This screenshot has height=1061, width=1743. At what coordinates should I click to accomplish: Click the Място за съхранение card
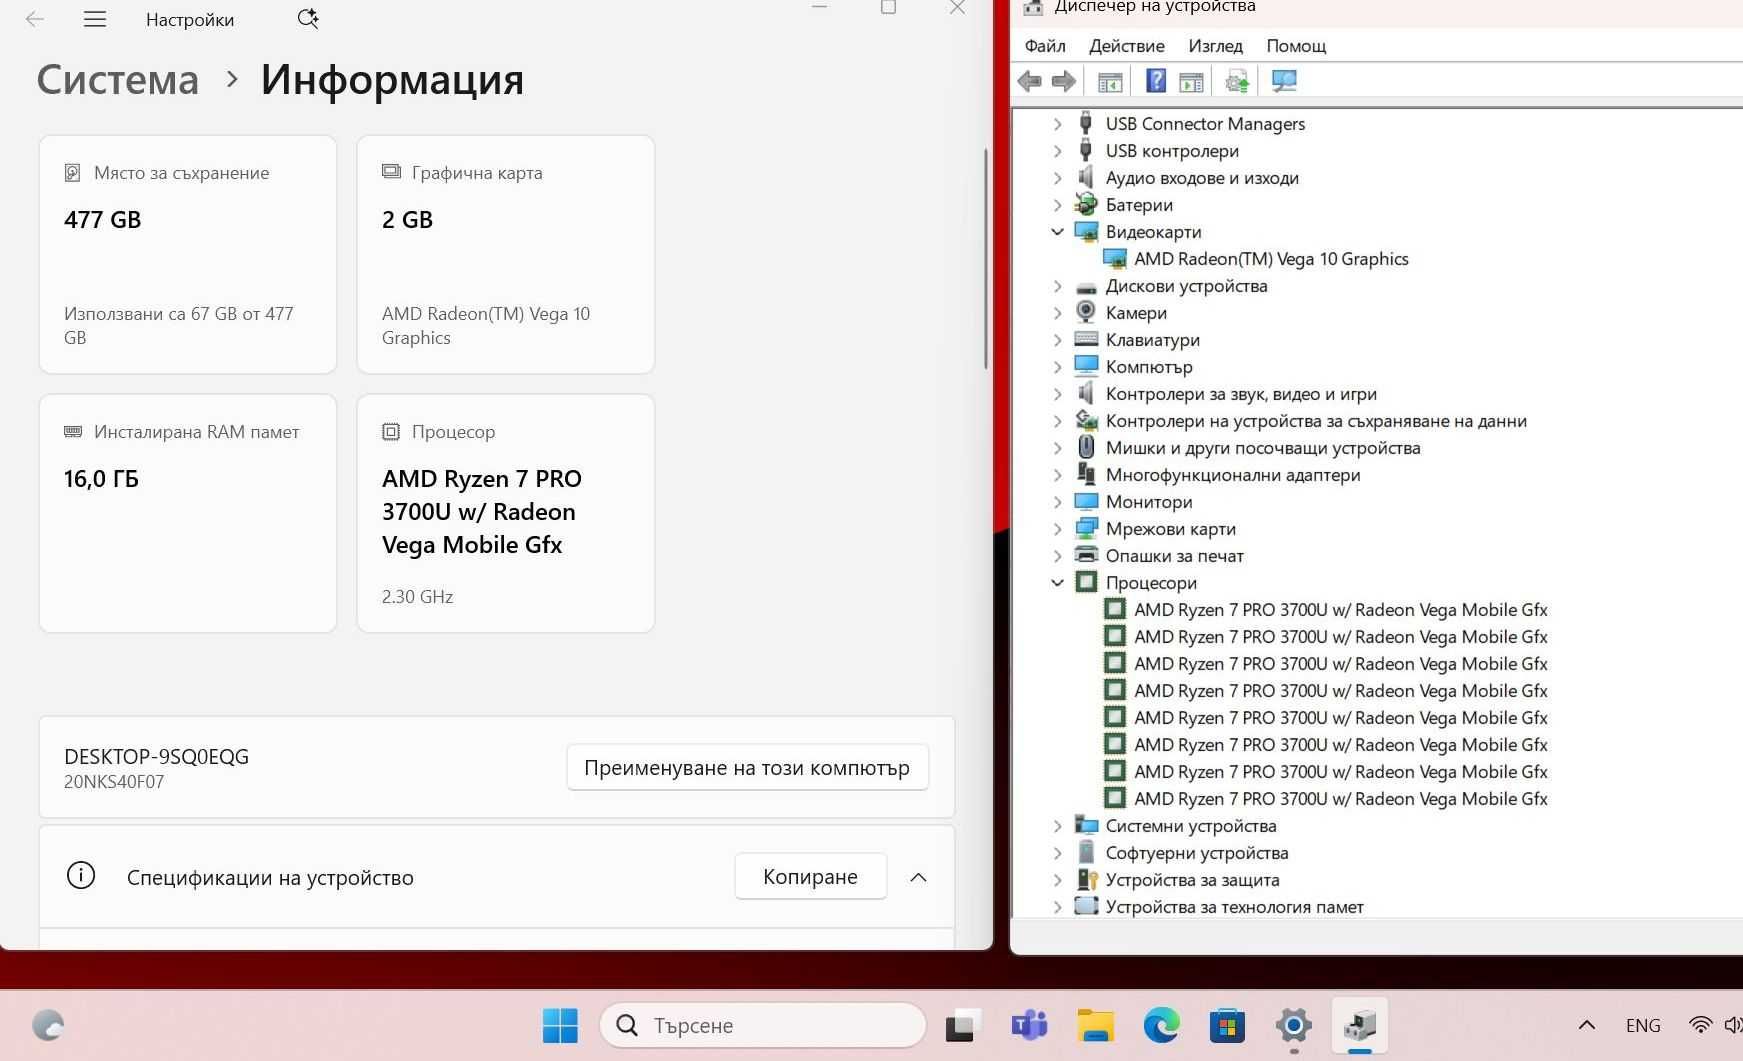click(x=188, y=255)
